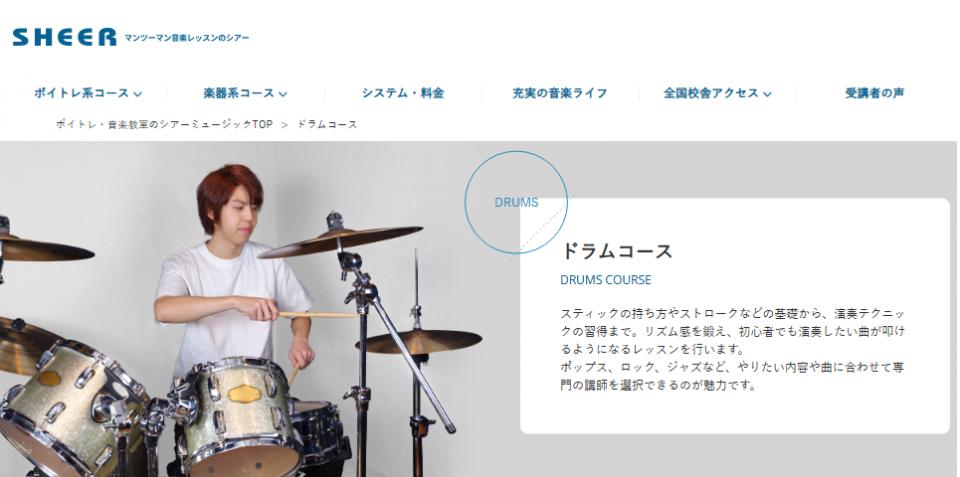Click the マンツーマン音楽レッスンのシアー tagline
The image size is (960, 477).
click(187, 38)
